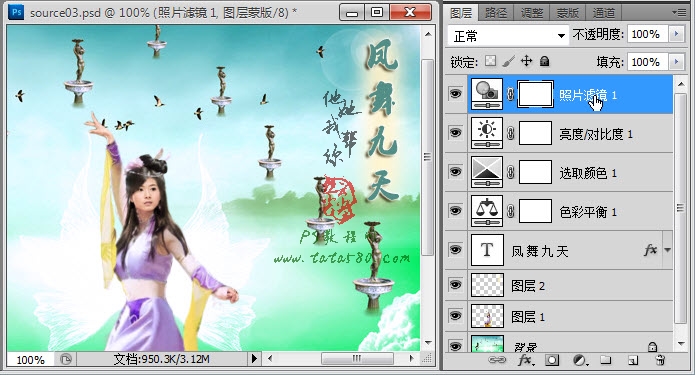Image resolution: width=695 pixels, height=375 pixels.
Task: Select the 背景 layer thumbnail
Action: click(487, 344)
